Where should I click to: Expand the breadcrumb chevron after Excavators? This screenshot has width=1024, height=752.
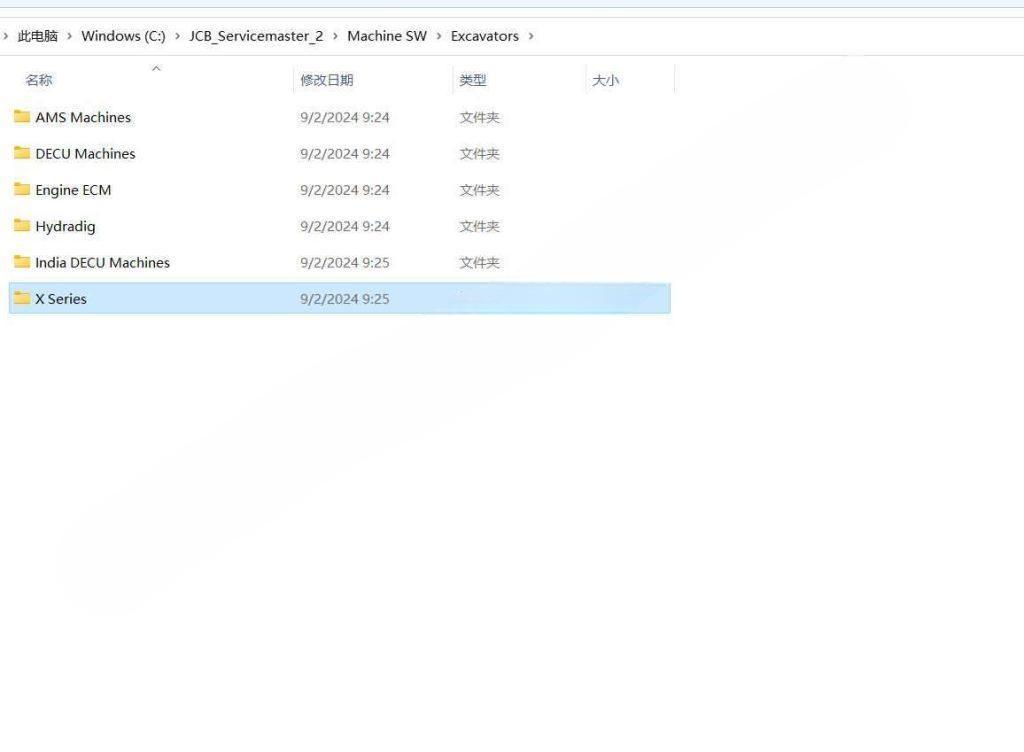[533, 35]
